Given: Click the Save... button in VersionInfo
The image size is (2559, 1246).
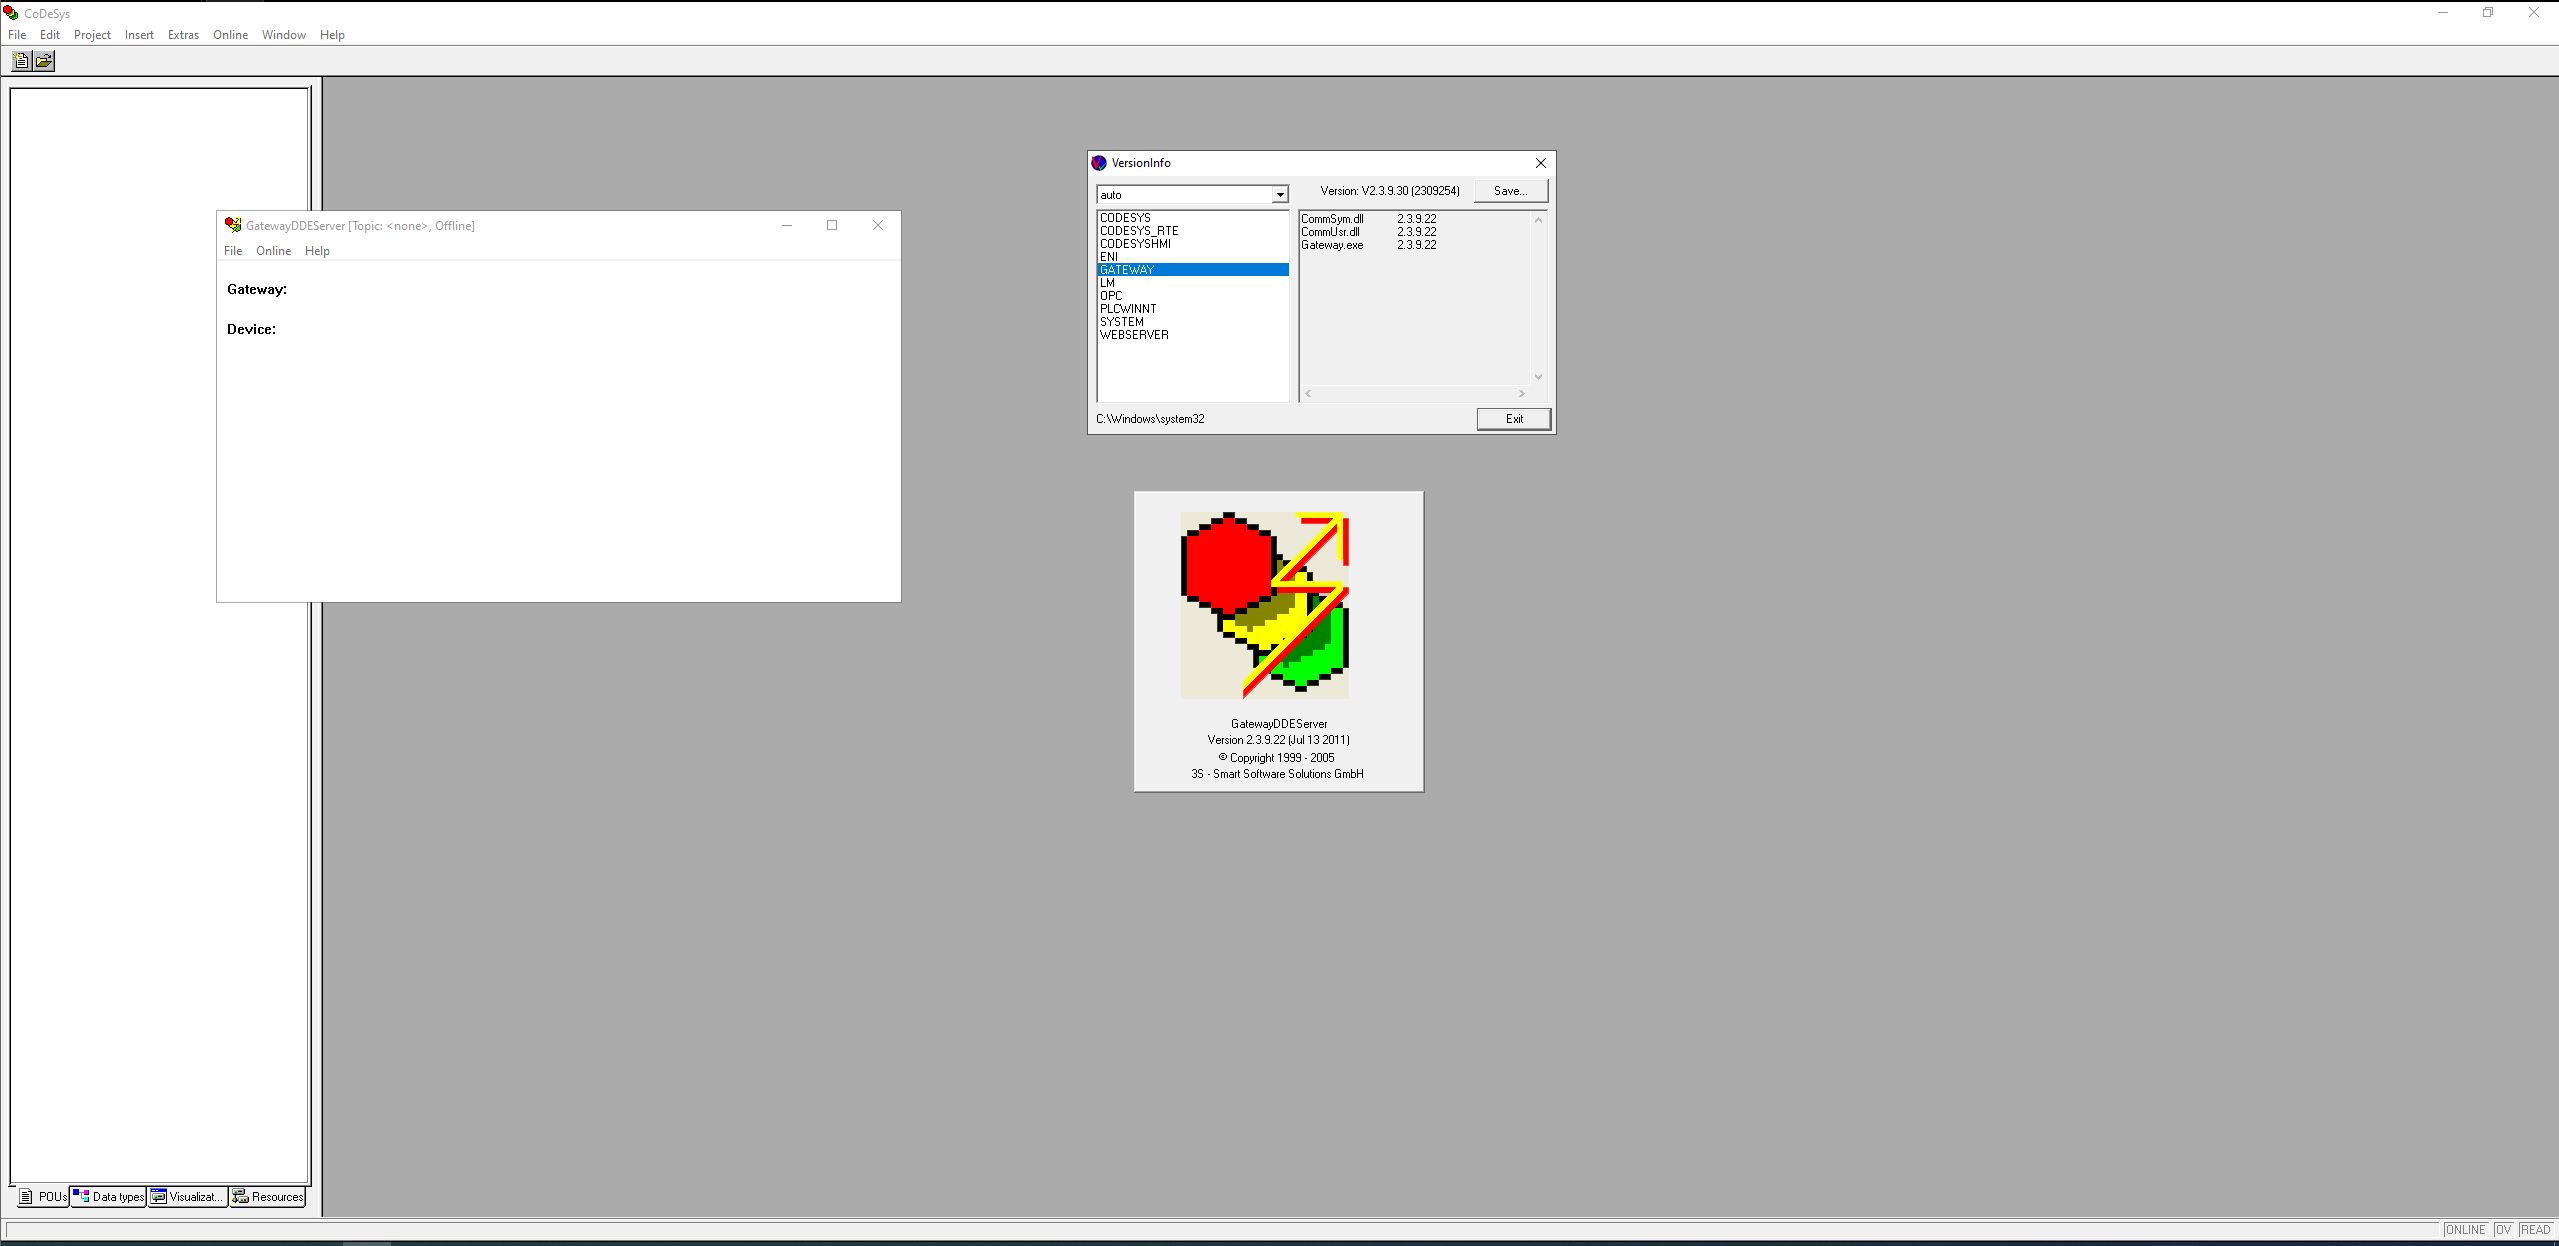Looking at the screenshot, I should pos(1510,191).
